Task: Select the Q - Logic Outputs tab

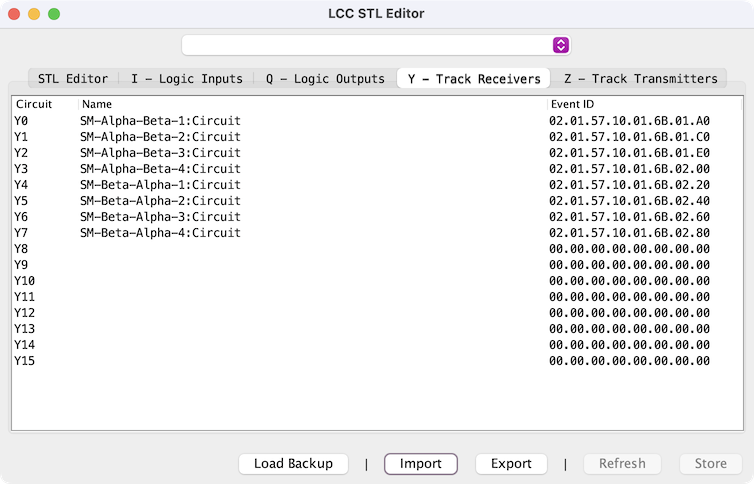Action: pyautogui.click(x=324, y=78)
